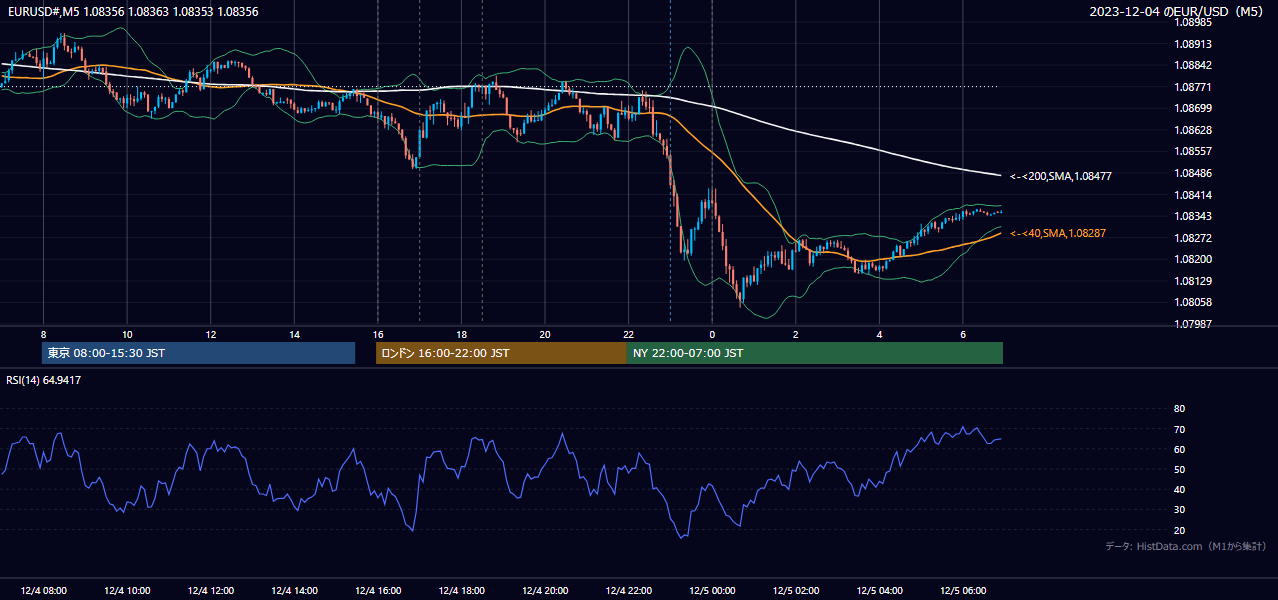
Task: Click the 12/5 04:00 time label
Action: [x=879, y=591]
